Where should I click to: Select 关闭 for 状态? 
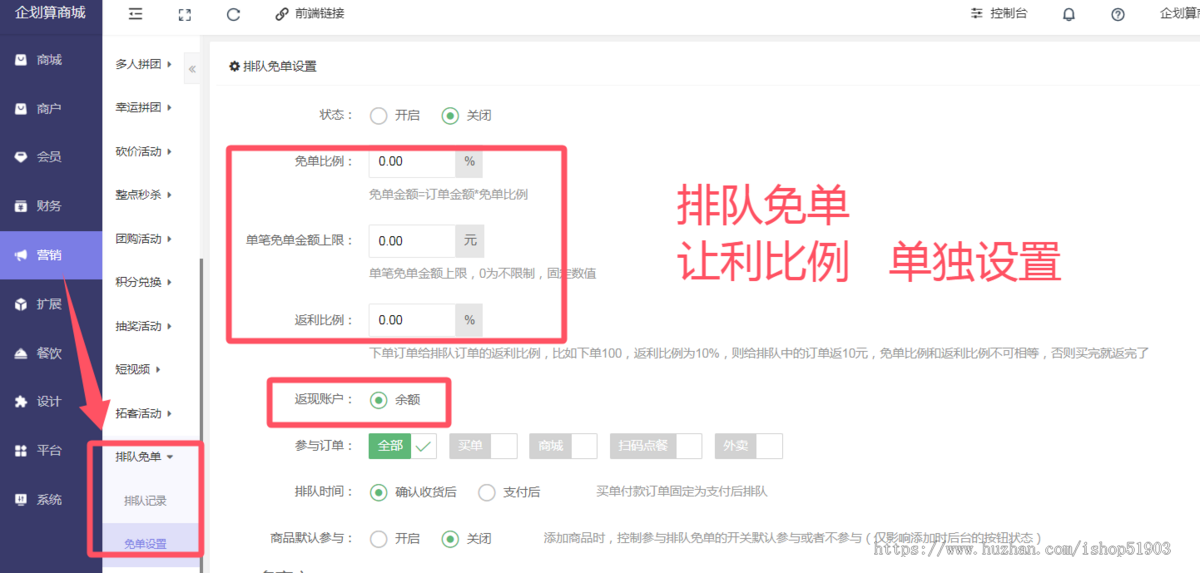pos(450,115)
